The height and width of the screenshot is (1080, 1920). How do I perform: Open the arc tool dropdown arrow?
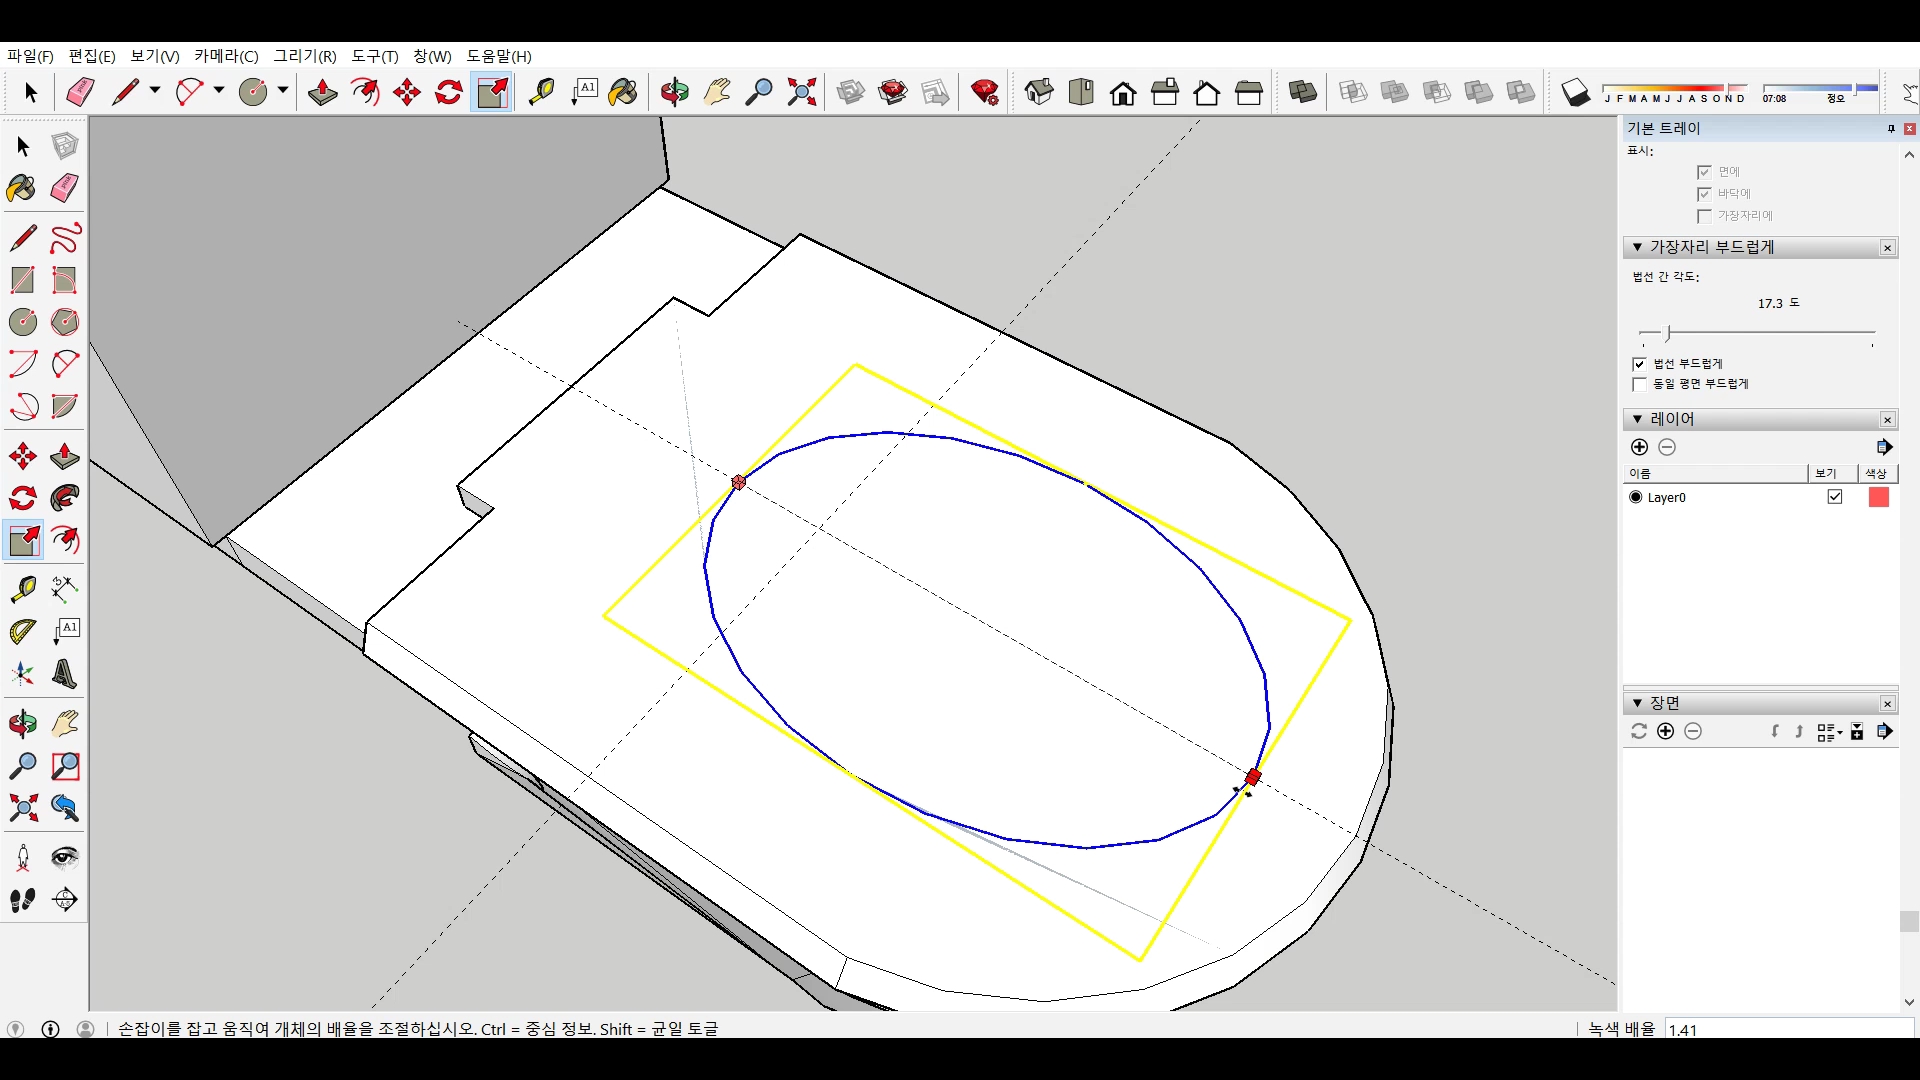point(219,91)
